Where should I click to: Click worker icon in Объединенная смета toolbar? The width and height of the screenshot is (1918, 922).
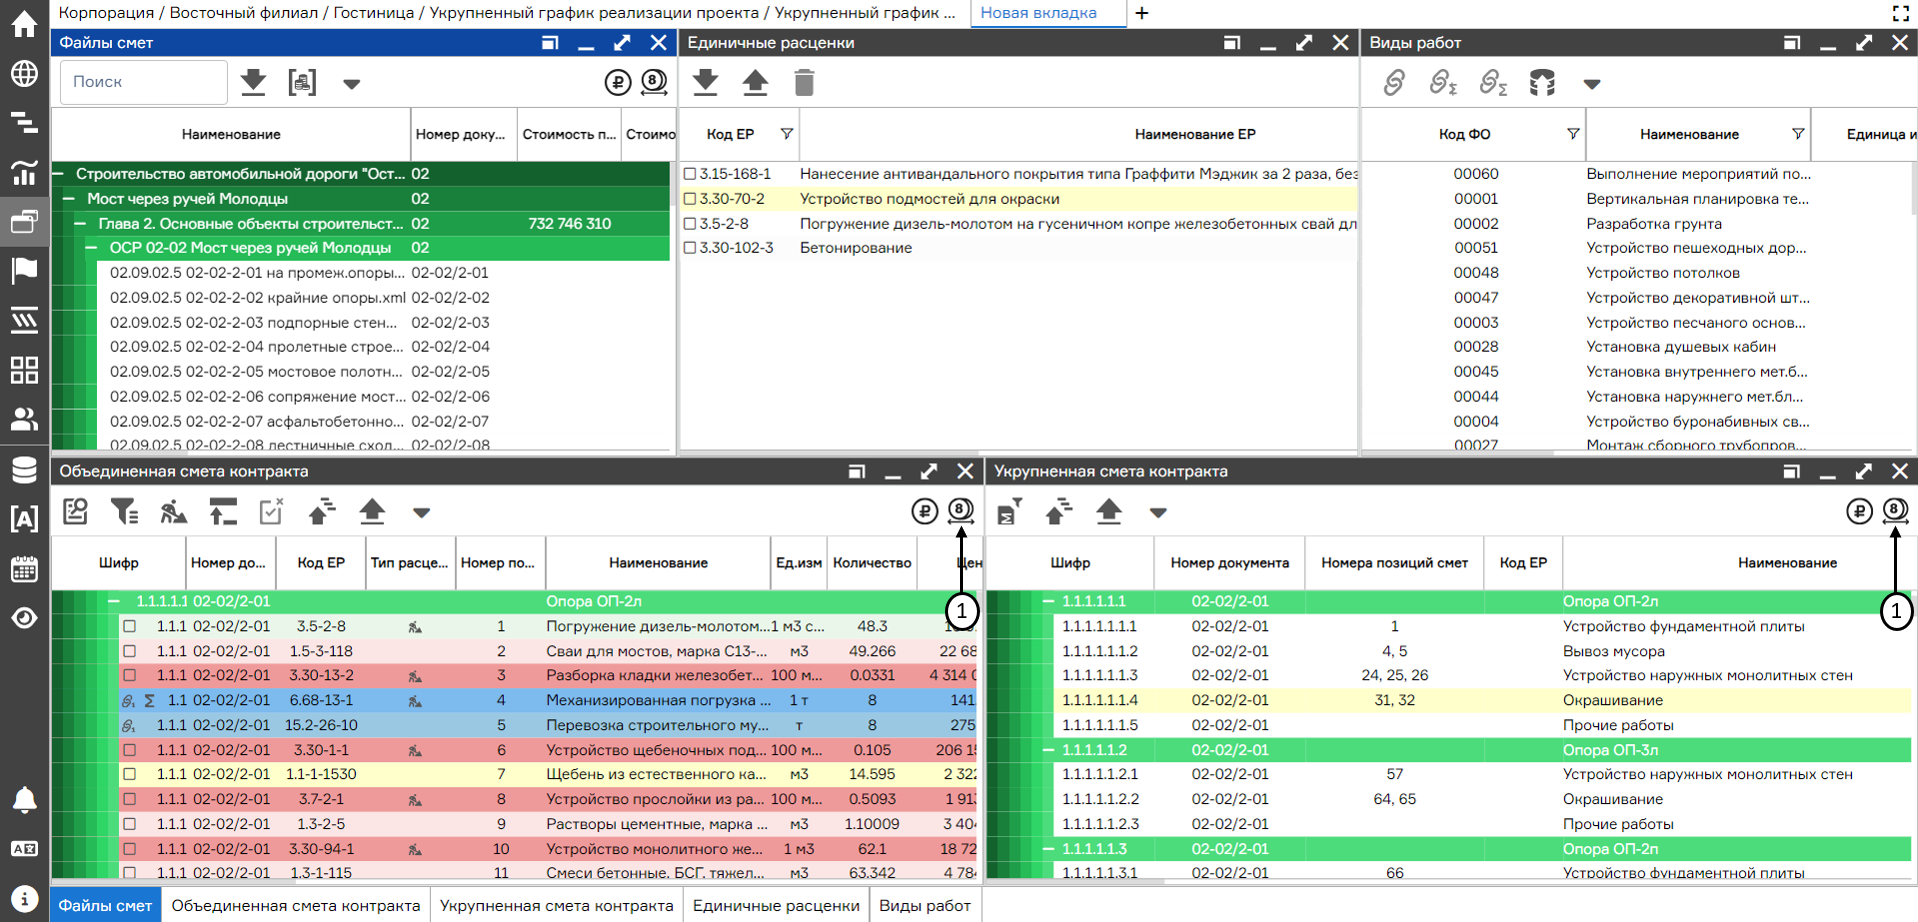174,512
